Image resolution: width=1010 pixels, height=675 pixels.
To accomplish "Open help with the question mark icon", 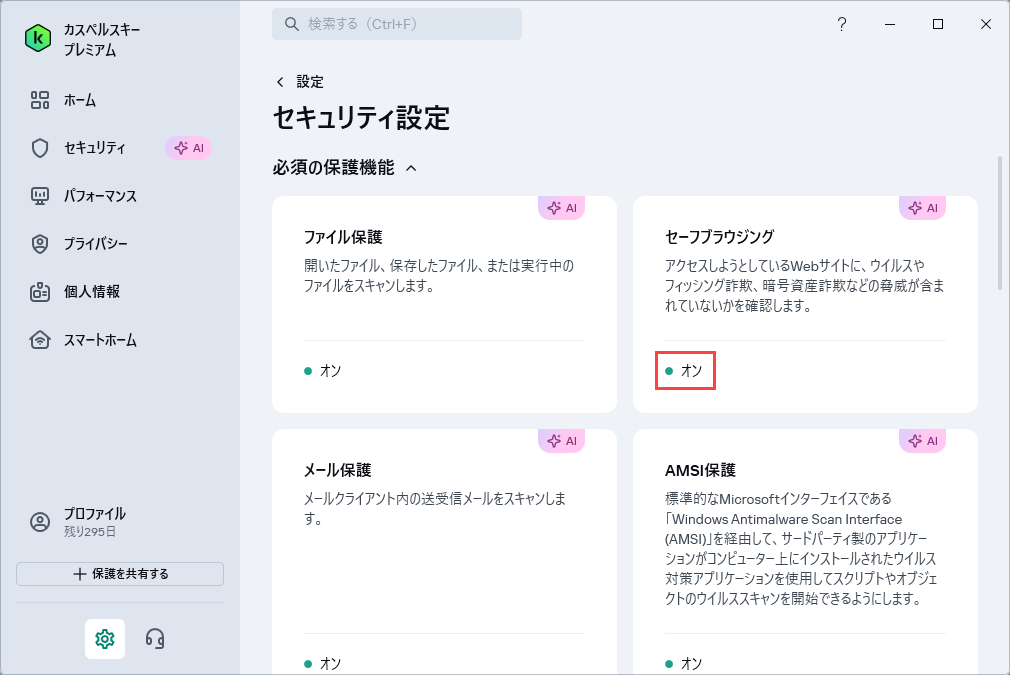I will tap(841, 24).
